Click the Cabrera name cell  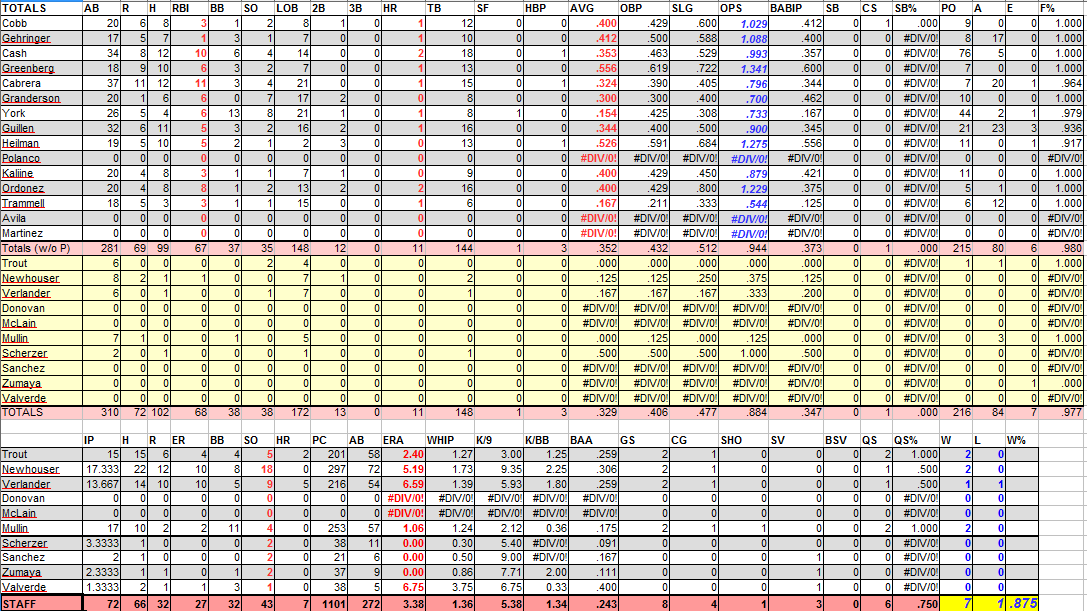tap(42, 83)
